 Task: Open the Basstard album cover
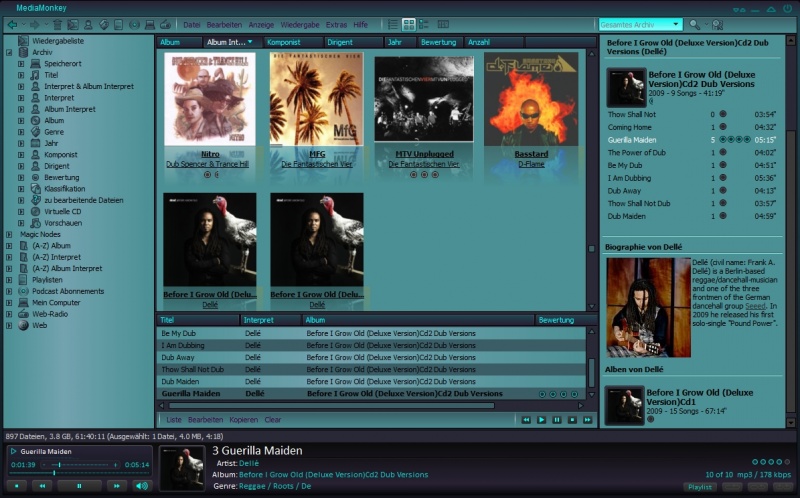click(x=531, y=99)
